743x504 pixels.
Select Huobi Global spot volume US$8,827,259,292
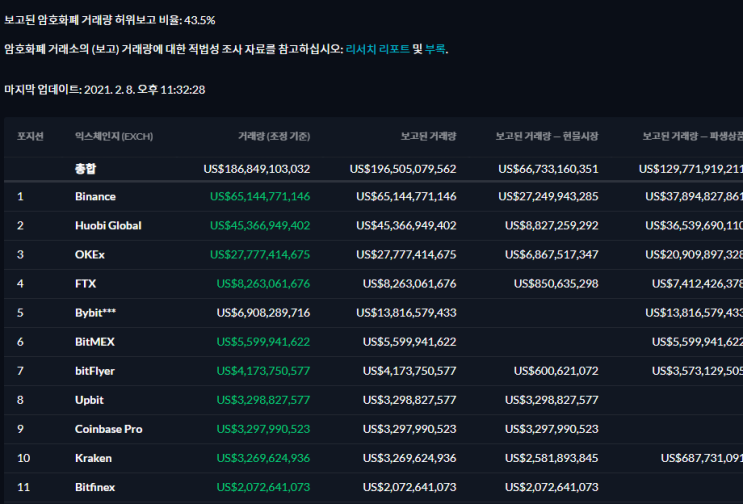[x=552, y=225]
